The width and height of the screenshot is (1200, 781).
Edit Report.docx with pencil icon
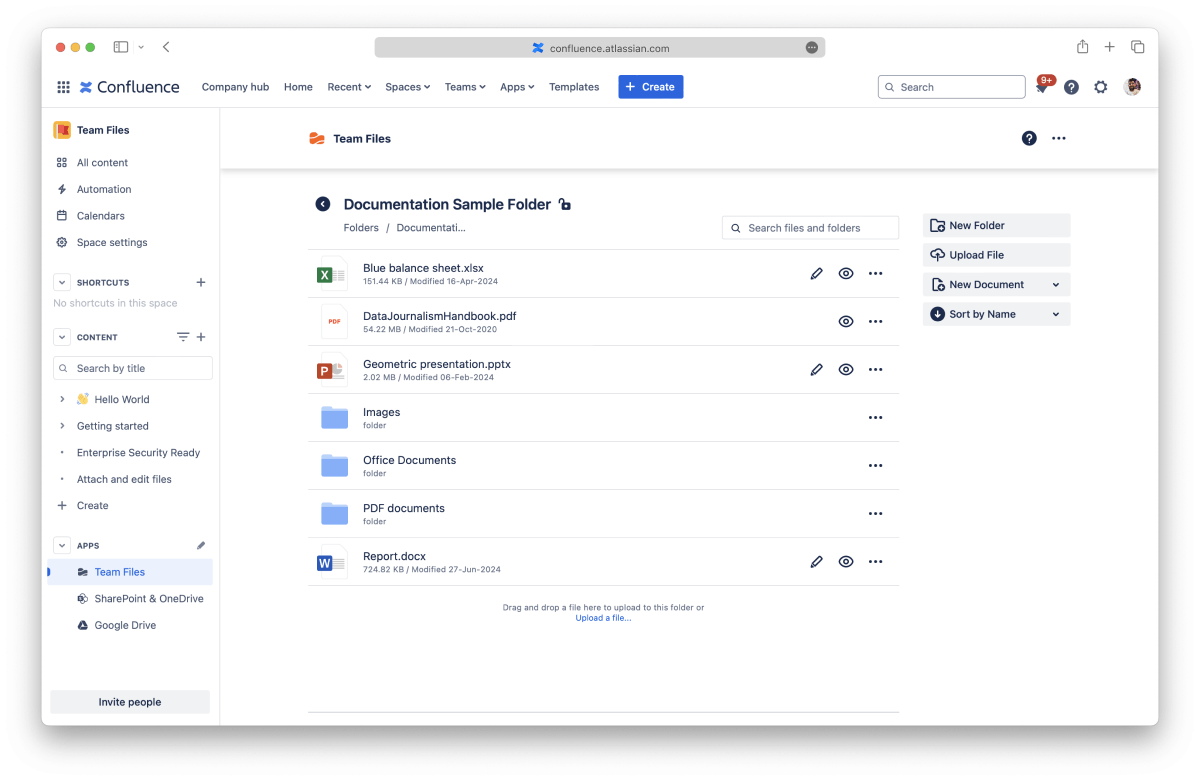817,561
